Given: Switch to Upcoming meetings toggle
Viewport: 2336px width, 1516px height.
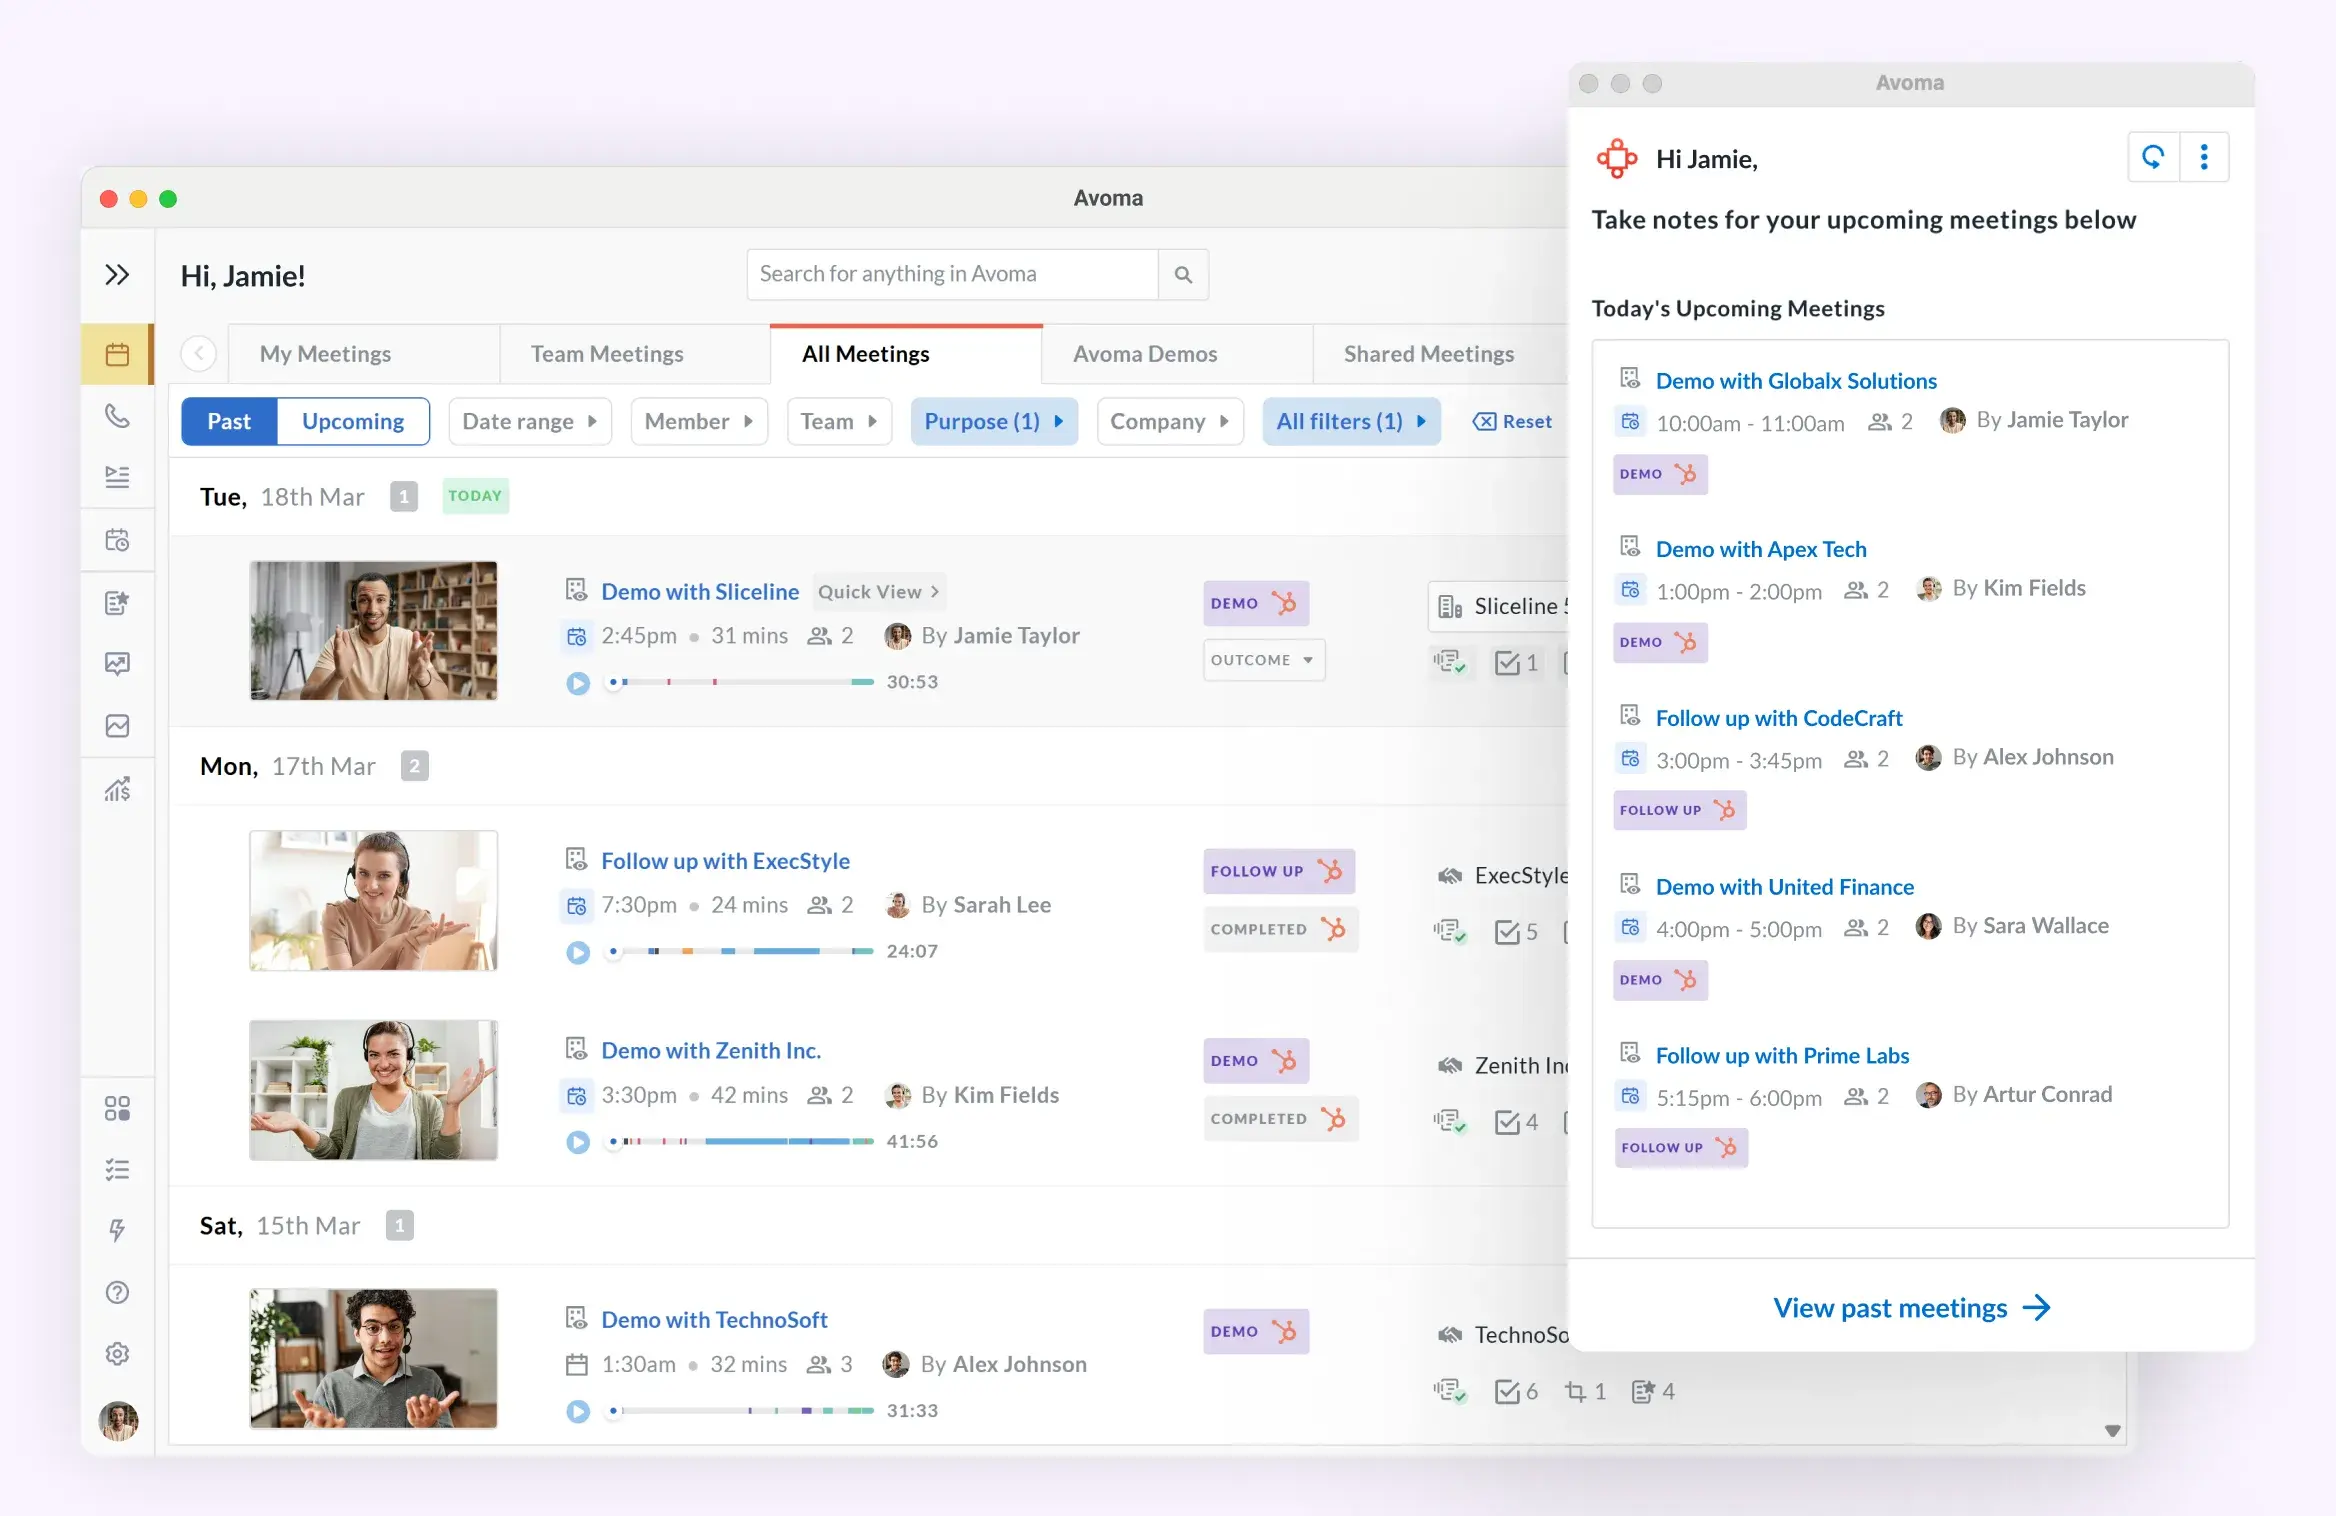Looking at the screenshot, I should click(x=353, y=421).
